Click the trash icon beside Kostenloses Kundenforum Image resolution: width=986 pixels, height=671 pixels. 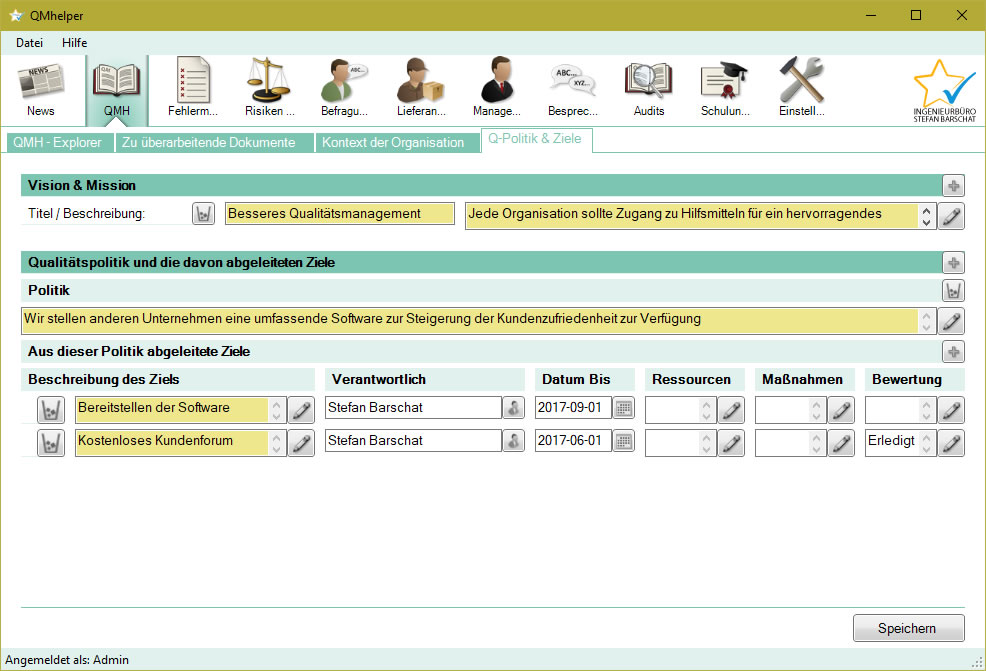[51, 443]
